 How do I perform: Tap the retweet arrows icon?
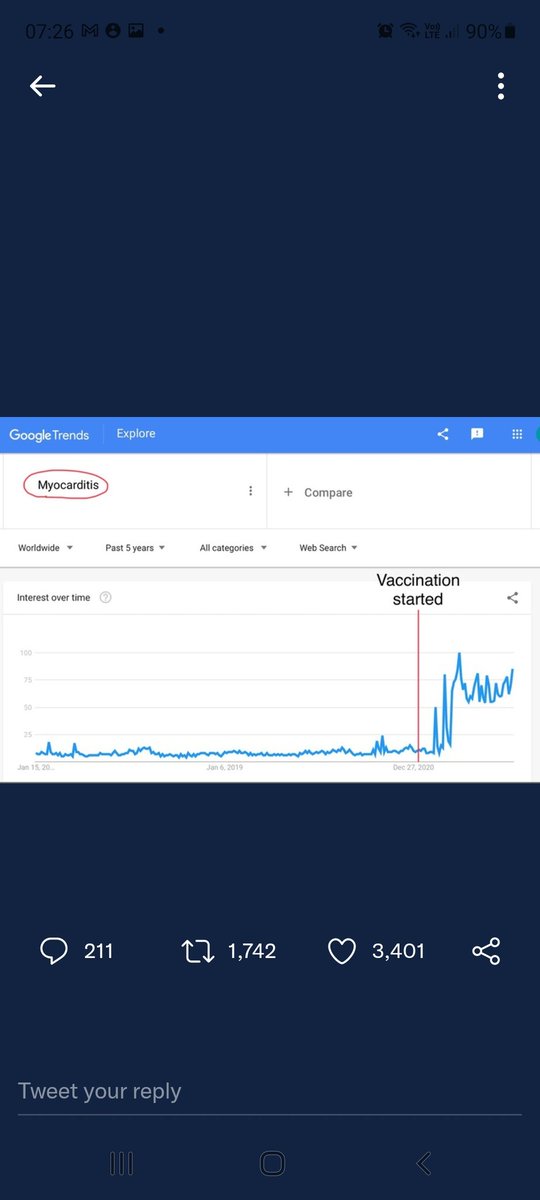pyautogui.click(x=199, y=951)
